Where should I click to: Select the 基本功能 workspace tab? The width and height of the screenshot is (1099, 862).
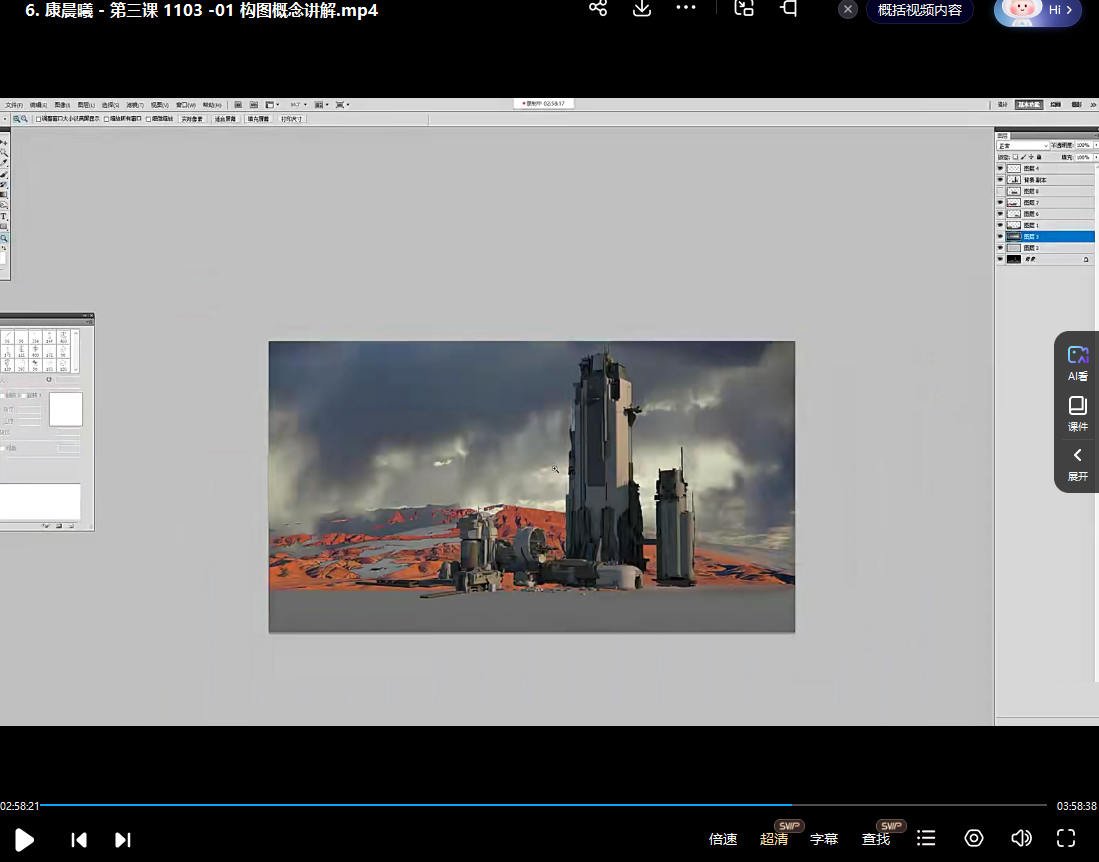click(1028, 105)
